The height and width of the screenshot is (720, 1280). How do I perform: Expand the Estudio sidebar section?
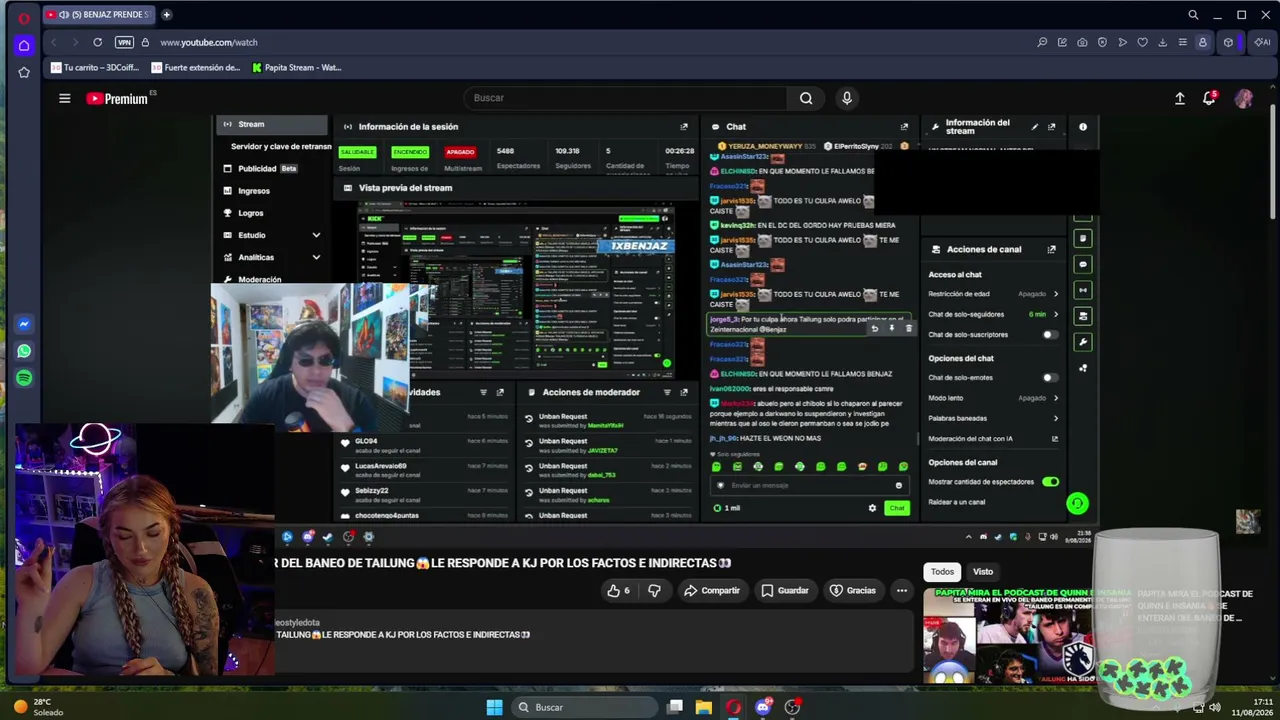coord(316,235)
